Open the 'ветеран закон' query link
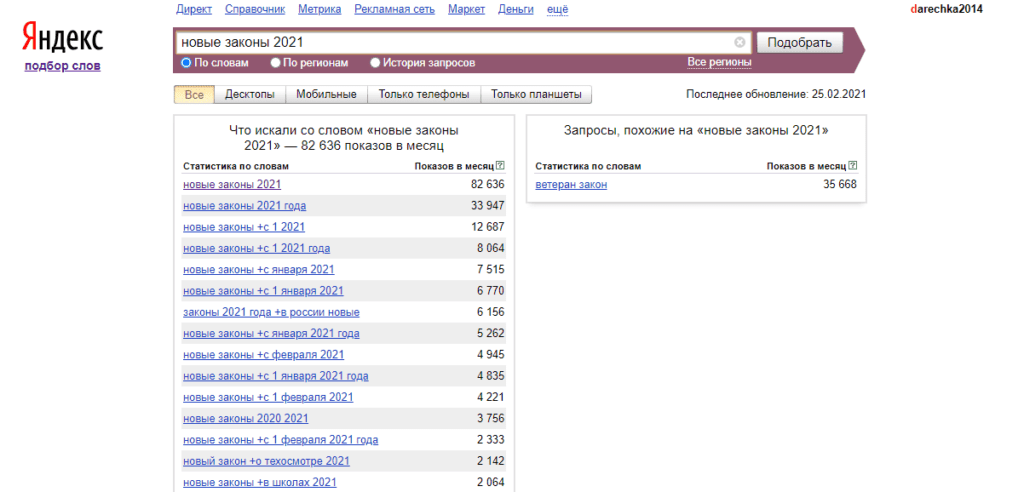1024x492 pixels. point(571,185)
